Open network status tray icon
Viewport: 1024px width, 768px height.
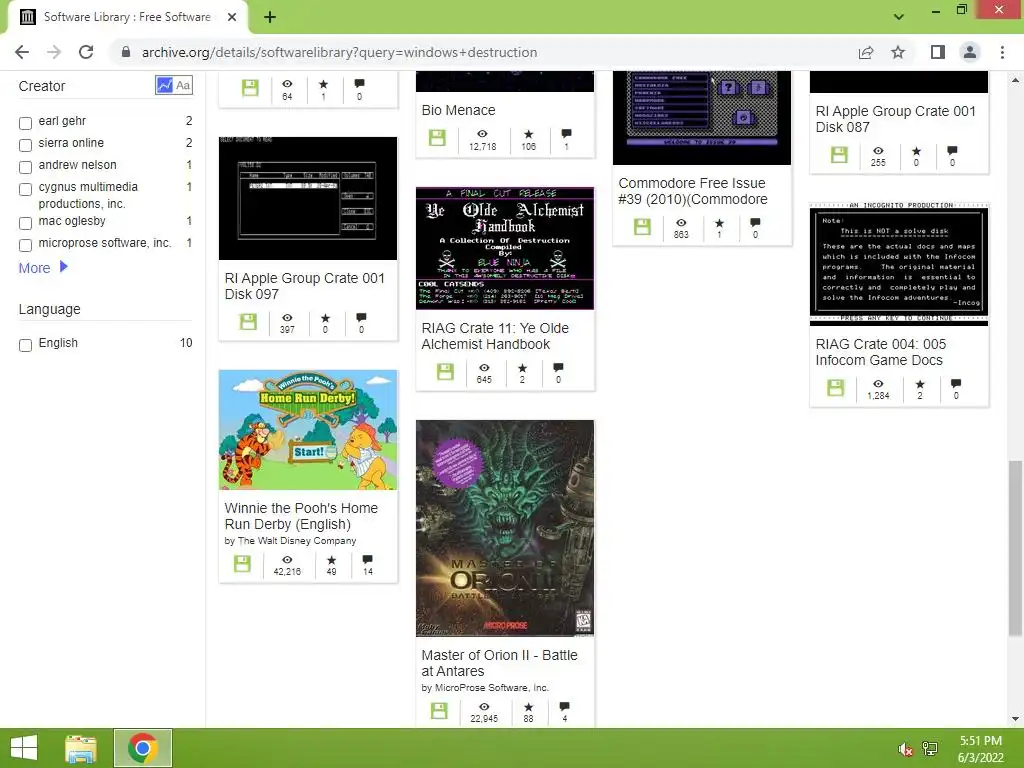930,749
